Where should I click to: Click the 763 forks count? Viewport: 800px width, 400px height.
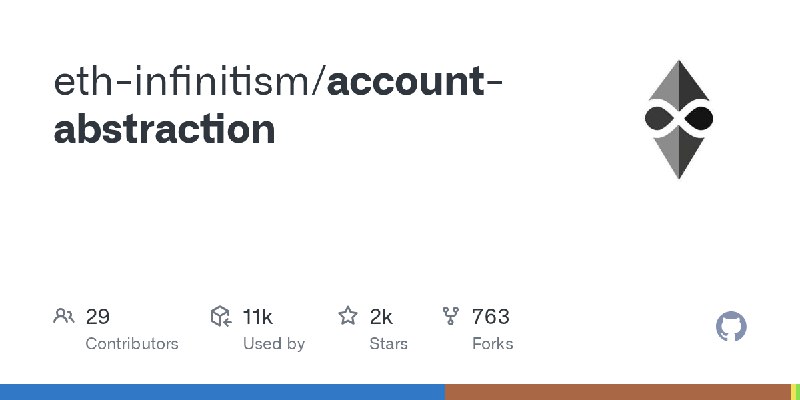coord(490,317)
